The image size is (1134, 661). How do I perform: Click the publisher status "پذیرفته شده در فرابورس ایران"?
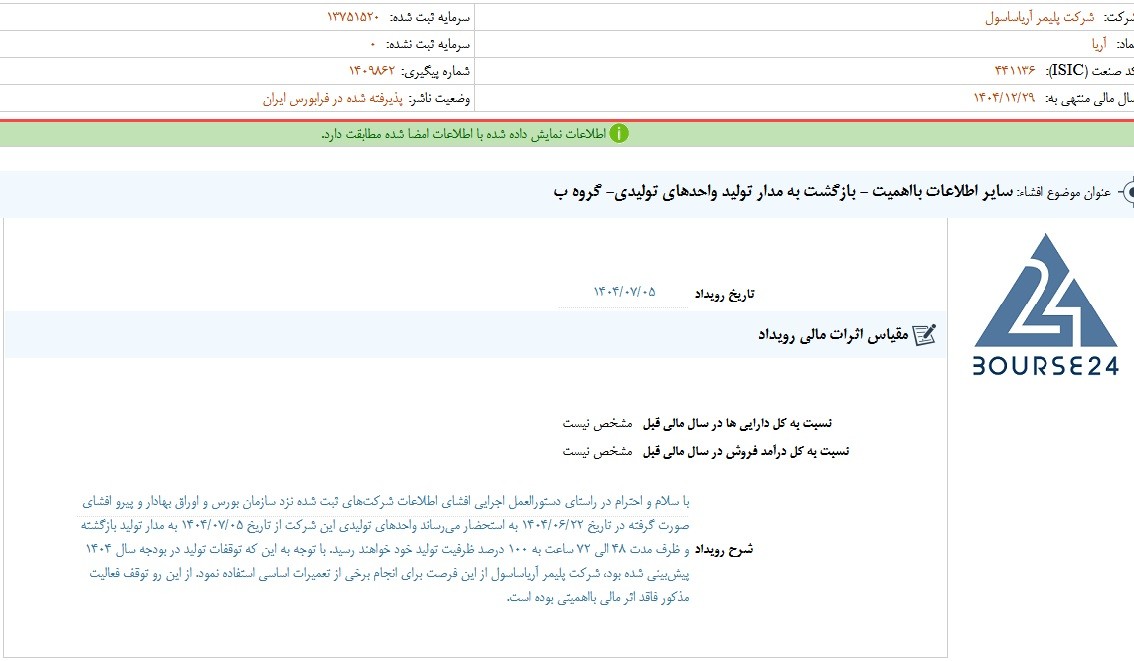(x=333, y=98)
